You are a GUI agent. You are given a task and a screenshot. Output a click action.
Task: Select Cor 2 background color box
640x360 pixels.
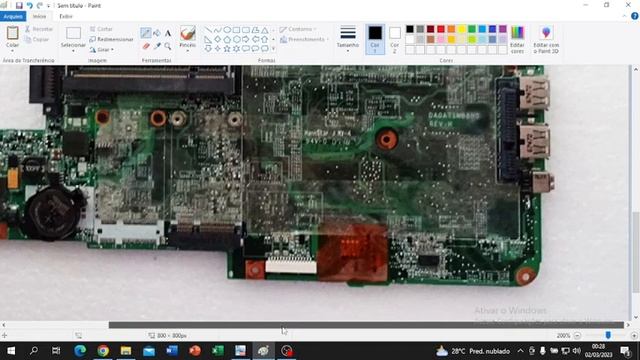(394, 39)
